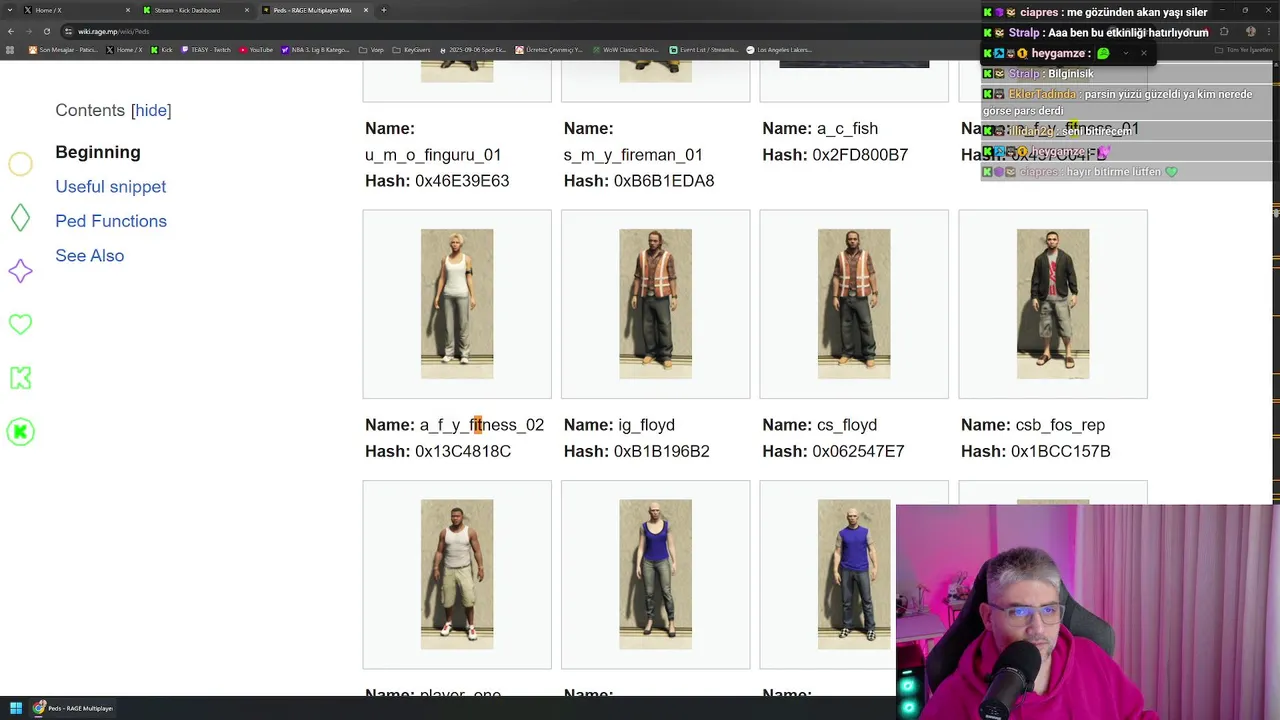Open the Ücretsiz Çevrimiçi bookmark
This screenshot has height=720, width=1280.
tap(550, 49)
